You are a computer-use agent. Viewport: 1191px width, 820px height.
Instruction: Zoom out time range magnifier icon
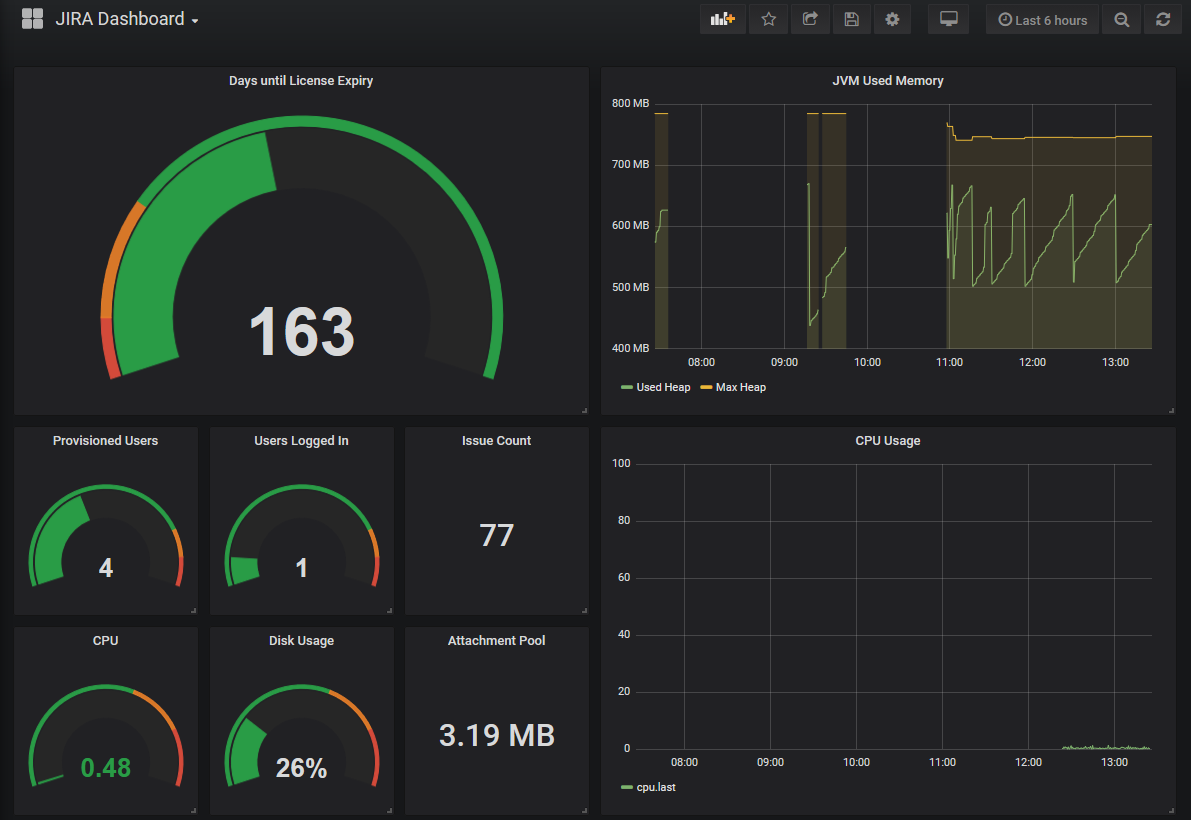[1122, 19]
